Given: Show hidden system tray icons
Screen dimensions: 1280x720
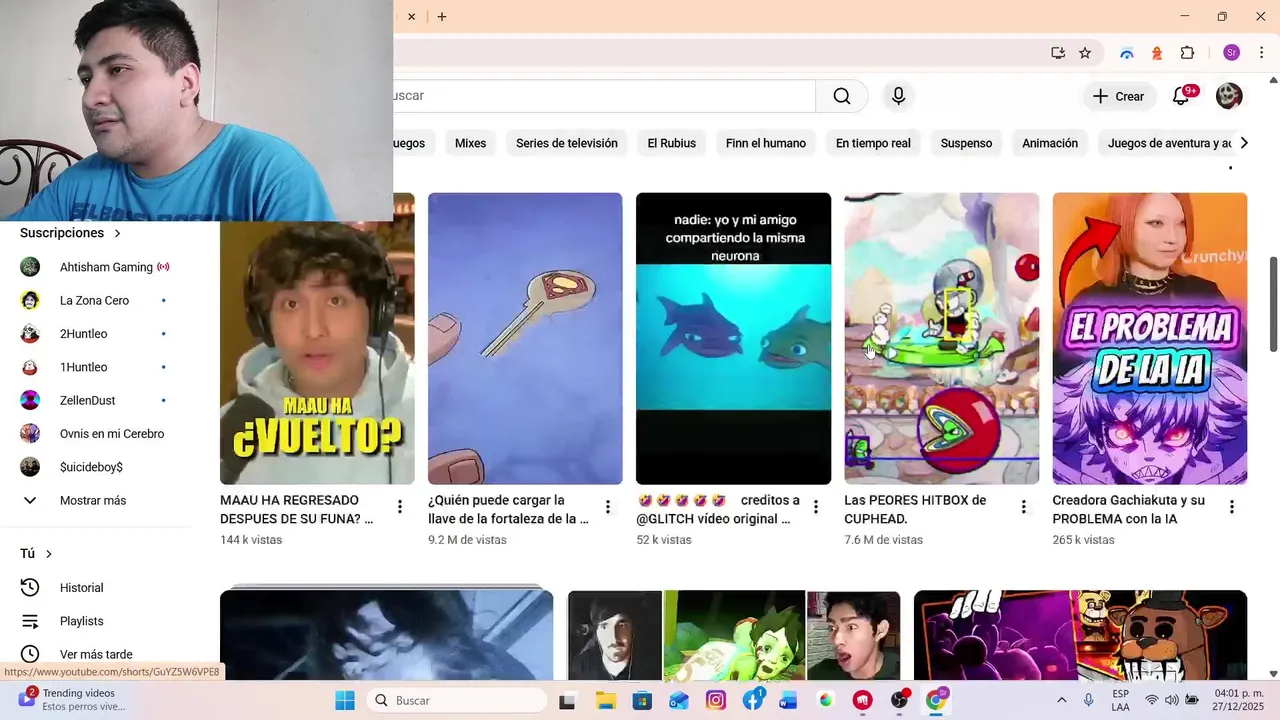Looking at the screenshot, I should (1062, 700).
